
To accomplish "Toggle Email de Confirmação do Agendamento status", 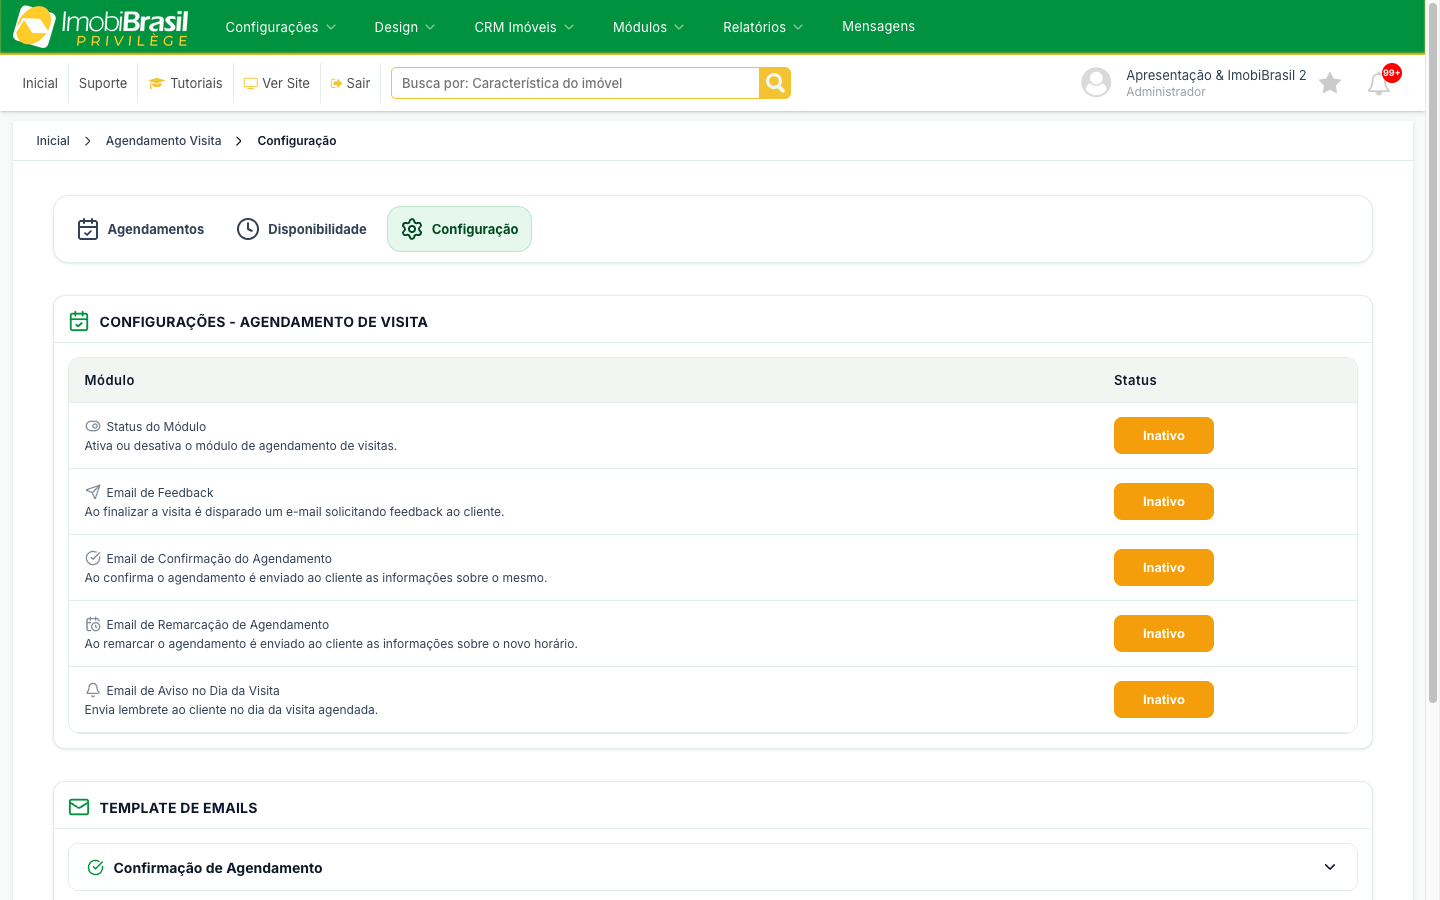I will point(1164,568).
